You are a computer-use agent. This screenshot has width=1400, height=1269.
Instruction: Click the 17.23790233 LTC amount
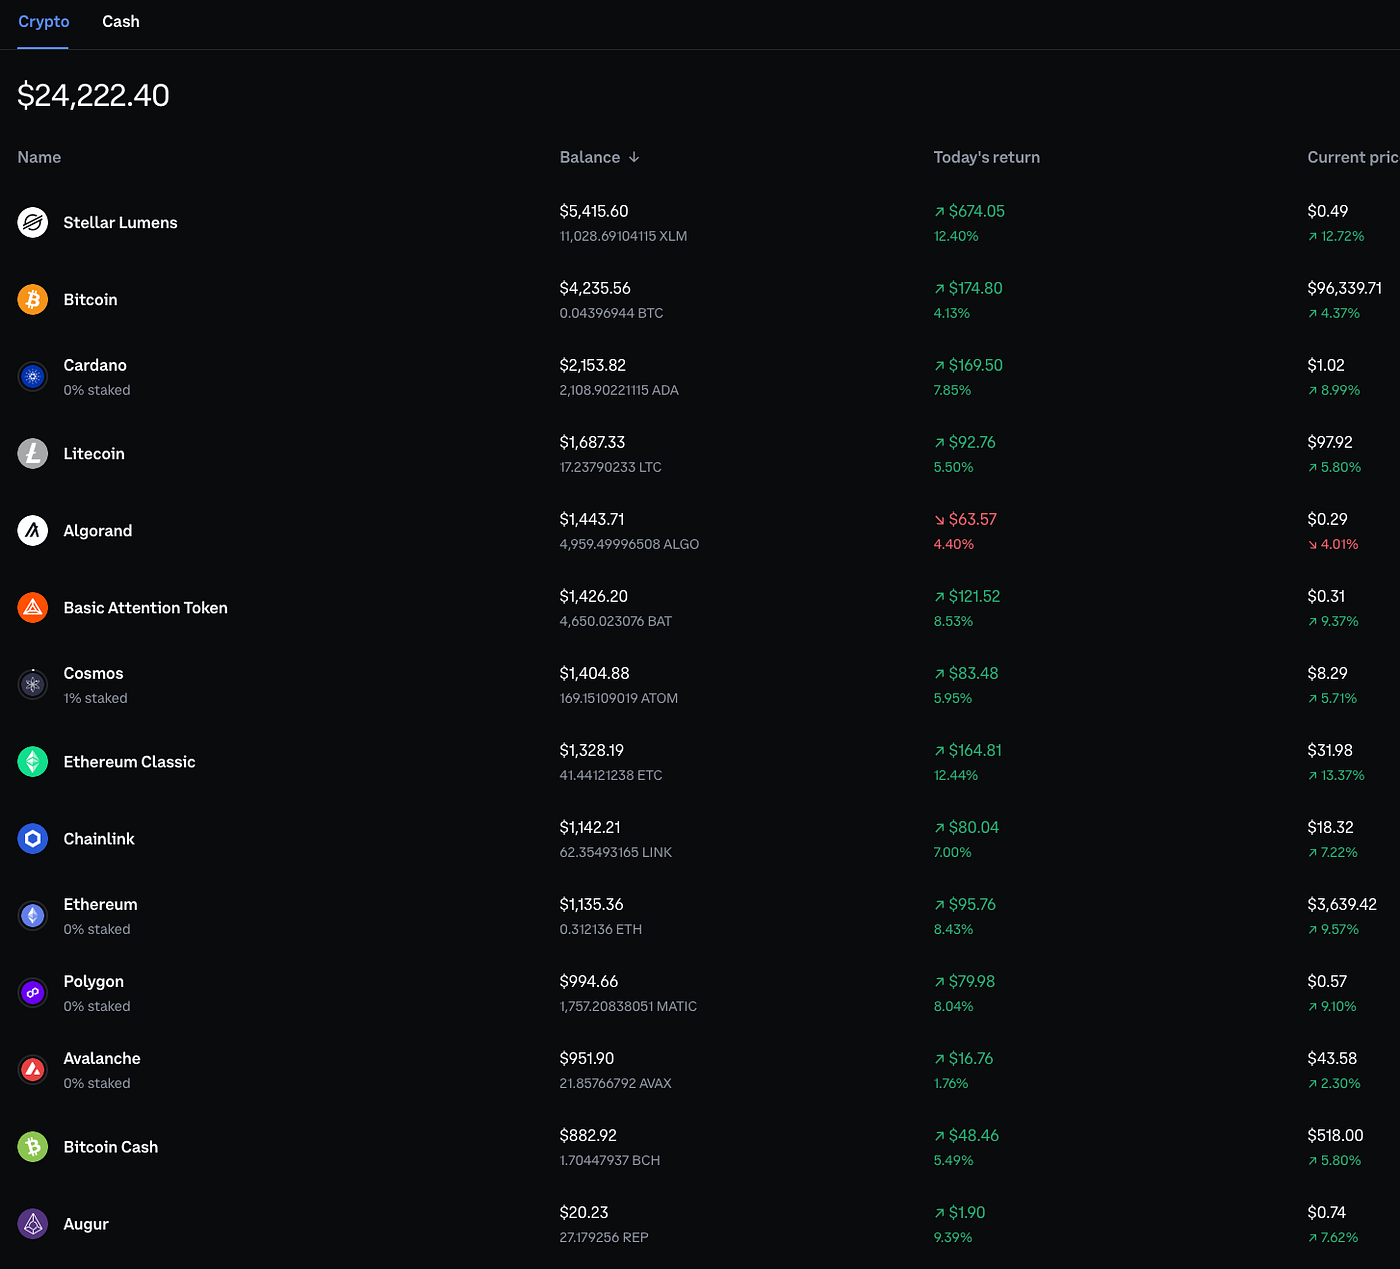(x=610, y=467)
